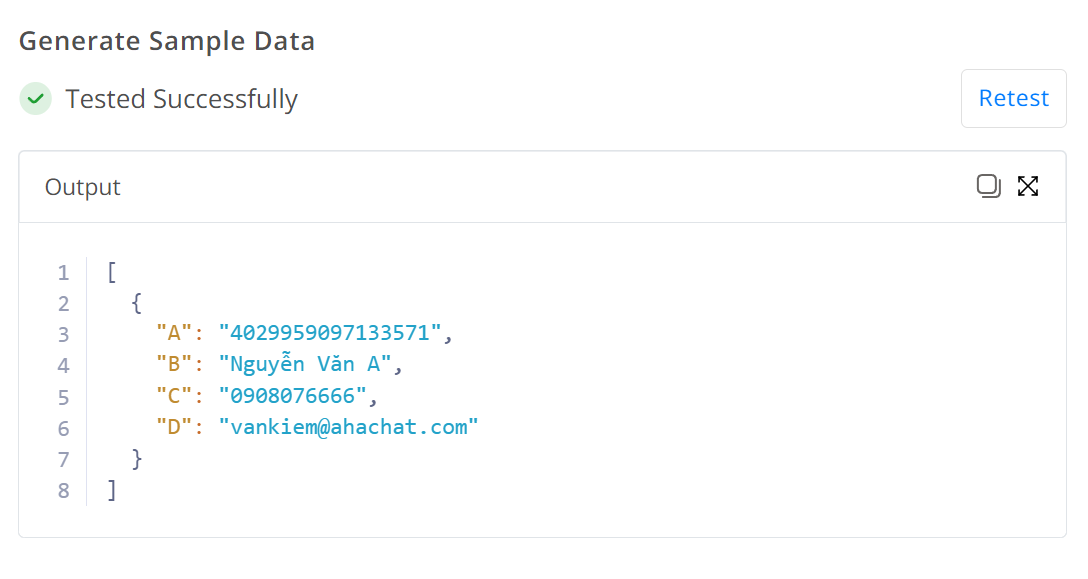This screenshot has height=579, width=1088.
Task: Click the green success checkmark icon
Action: point(35,99)
